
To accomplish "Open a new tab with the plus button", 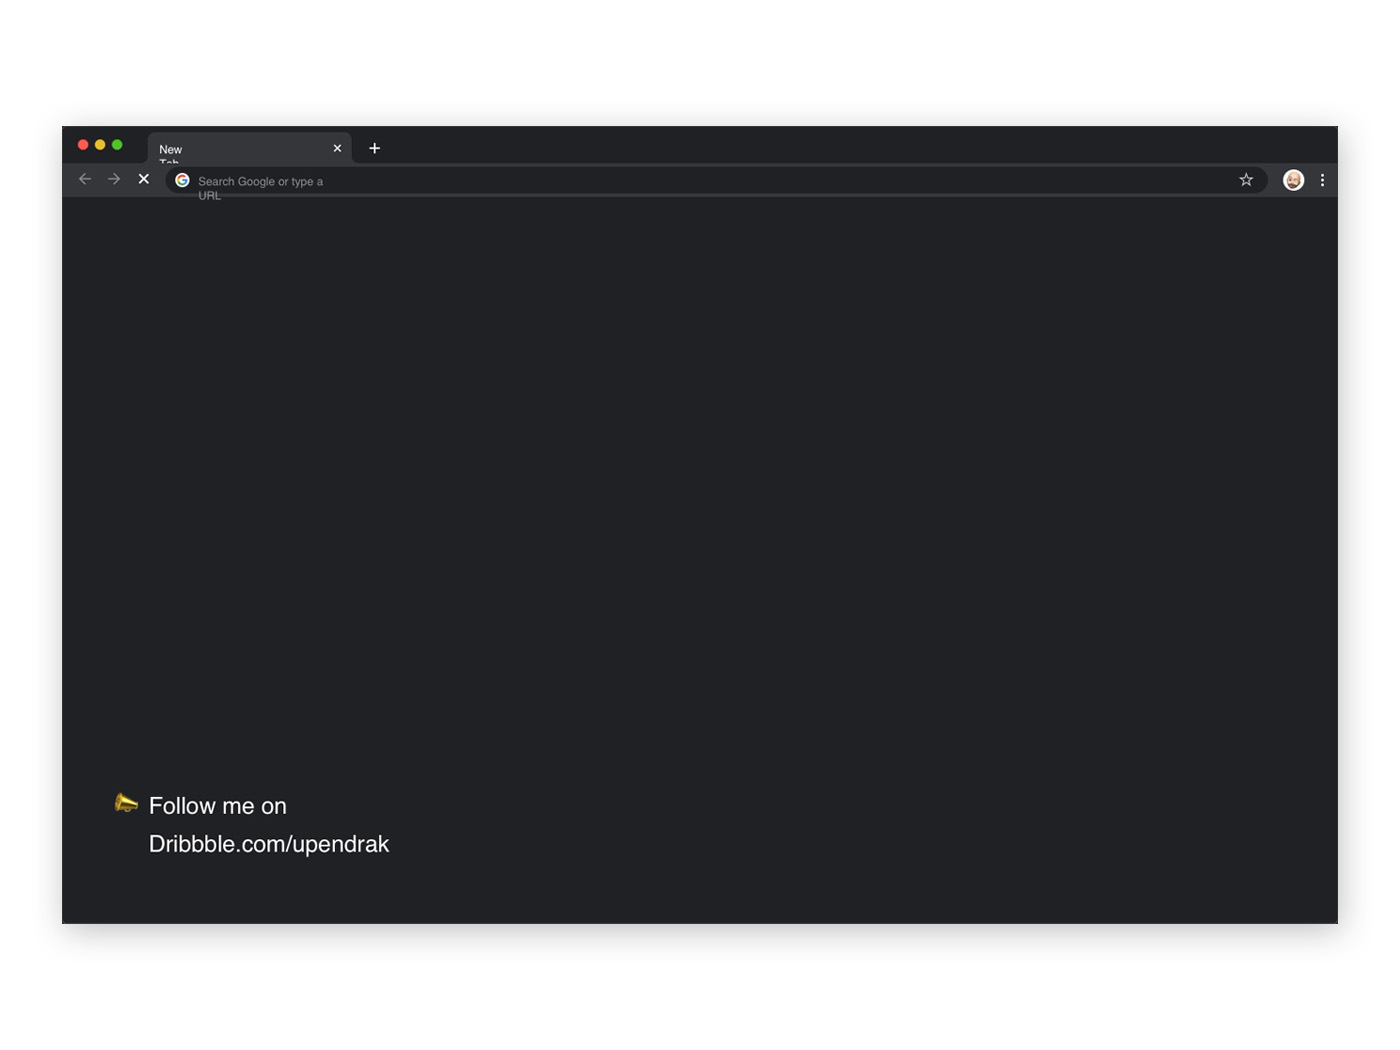I will coord(375,148).
